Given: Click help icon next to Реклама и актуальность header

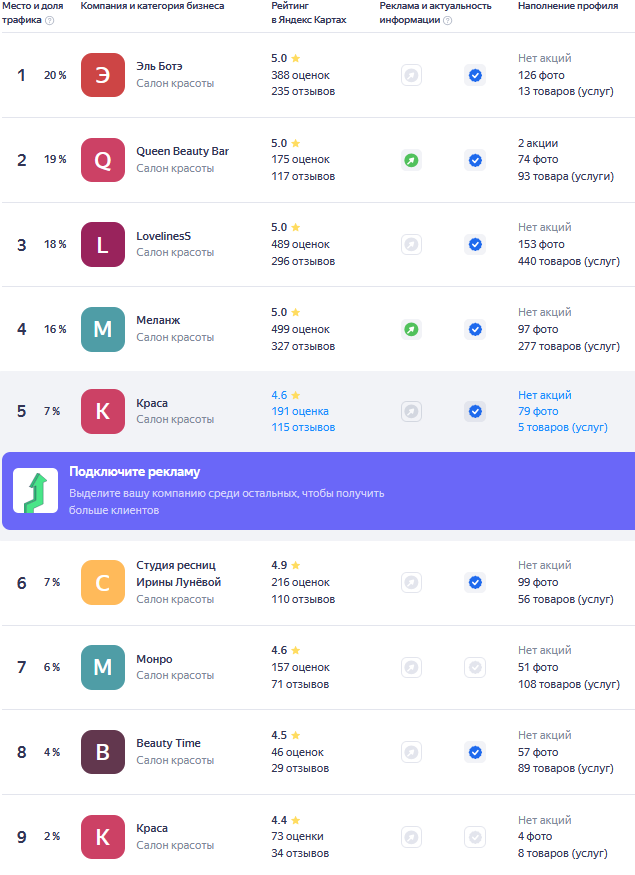Looking at the screenshot, I should pos(448,21).
